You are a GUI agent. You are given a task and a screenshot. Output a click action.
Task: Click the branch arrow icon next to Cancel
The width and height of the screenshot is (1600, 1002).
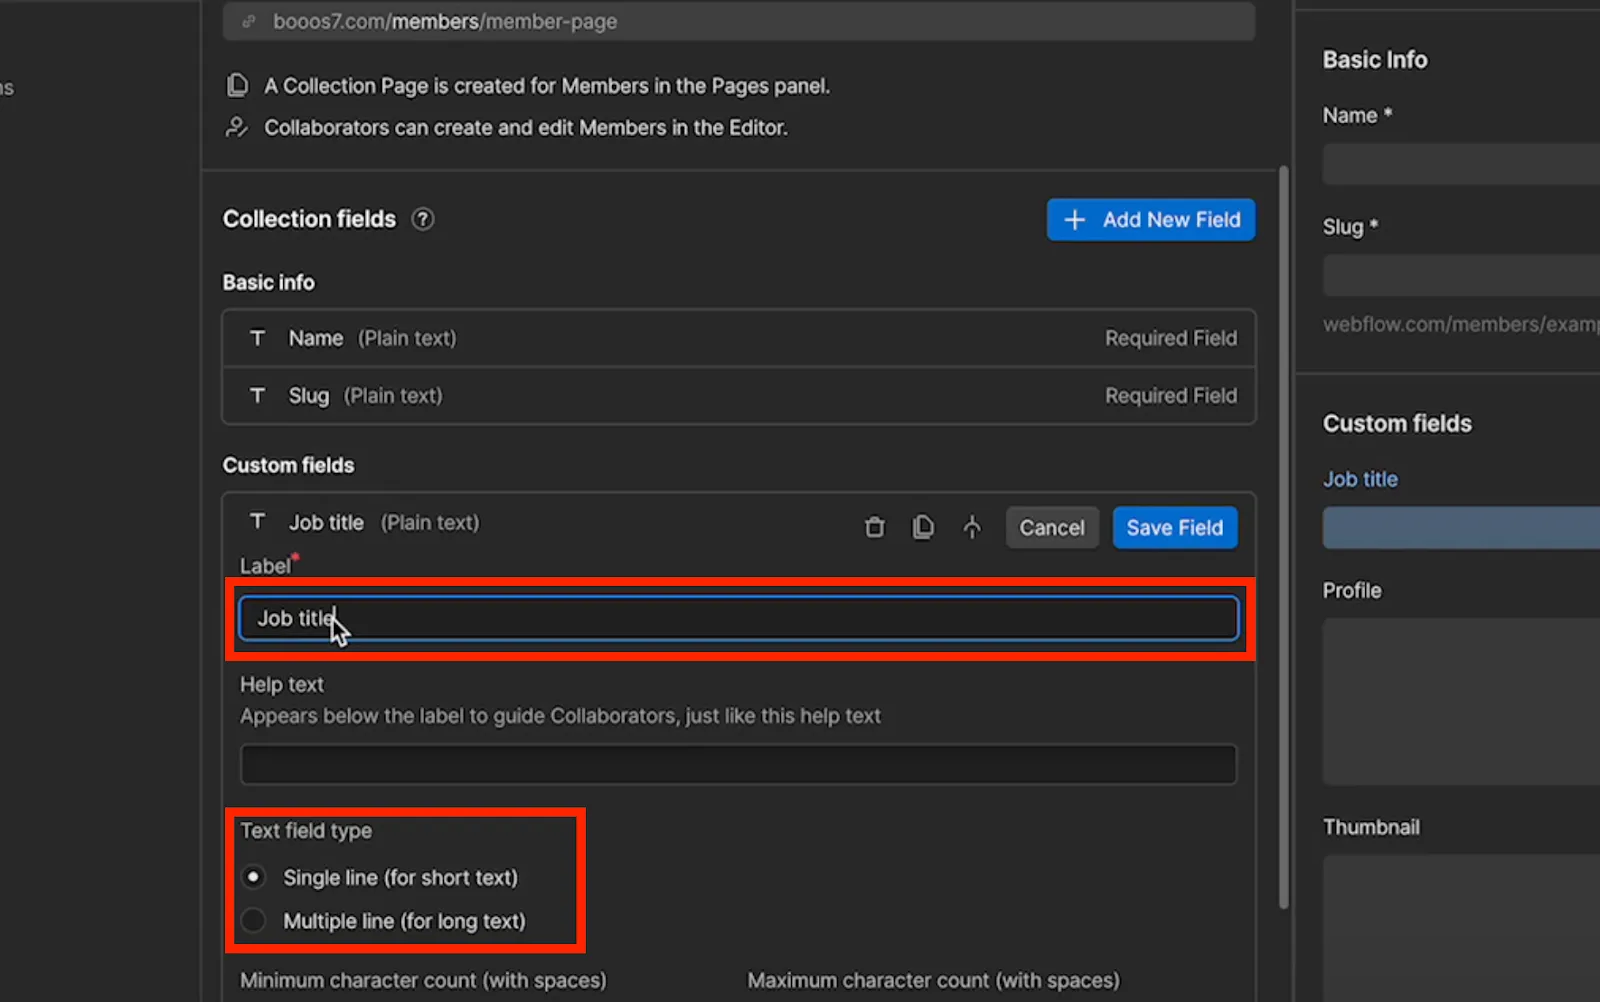972,527
